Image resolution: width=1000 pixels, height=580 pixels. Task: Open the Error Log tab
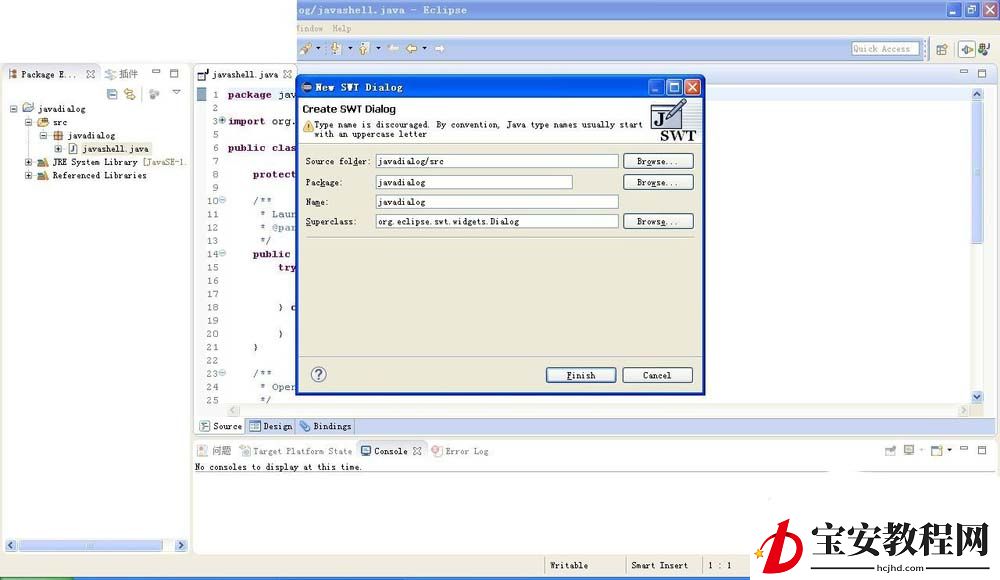click(460, 450)
